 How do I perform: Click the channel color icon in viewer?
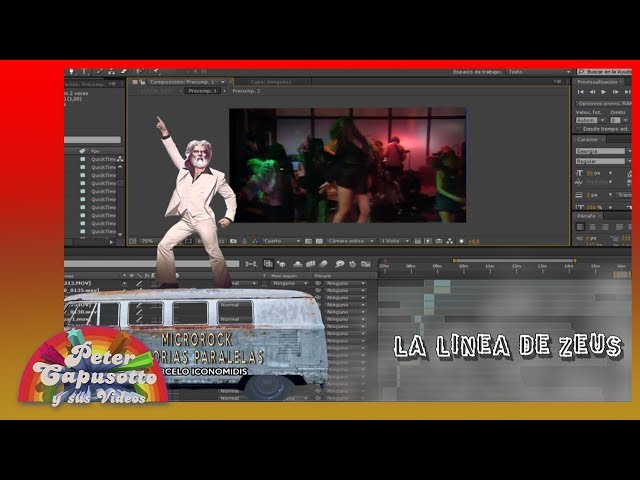point(255,241)
